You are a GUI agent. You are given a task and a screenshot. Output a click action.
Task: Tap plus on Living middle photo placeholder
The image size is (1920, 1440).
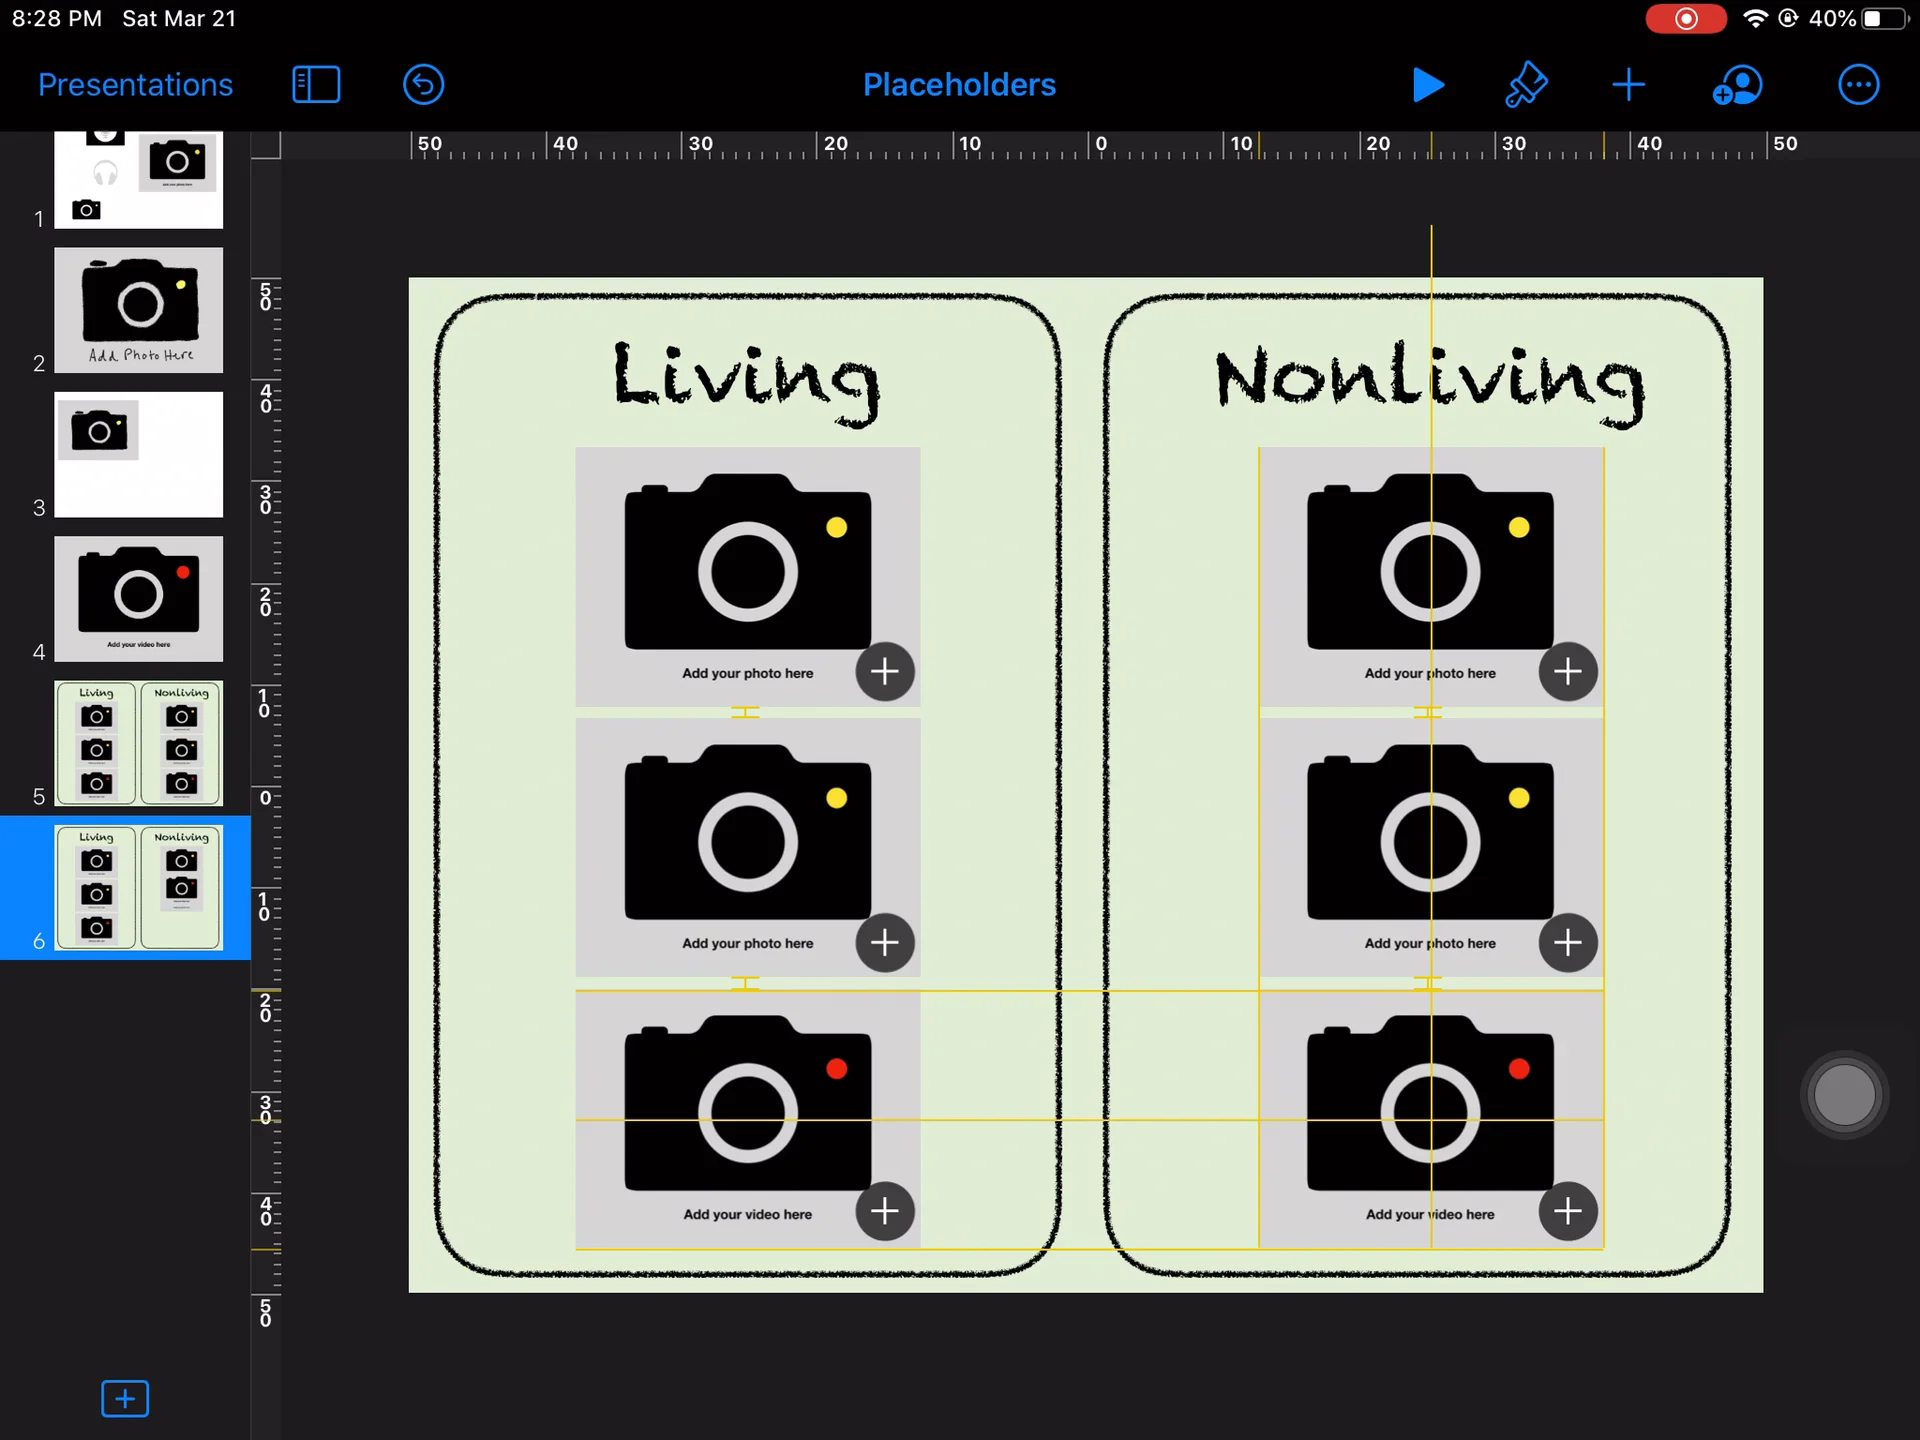(x=885, y=942)
